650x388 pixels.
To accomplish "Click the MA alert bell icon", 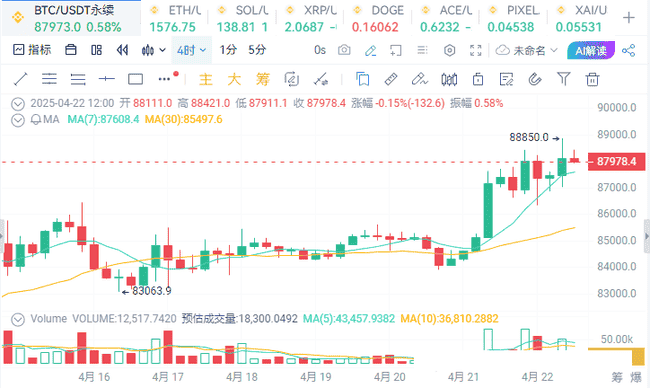I will click(36, 120).
